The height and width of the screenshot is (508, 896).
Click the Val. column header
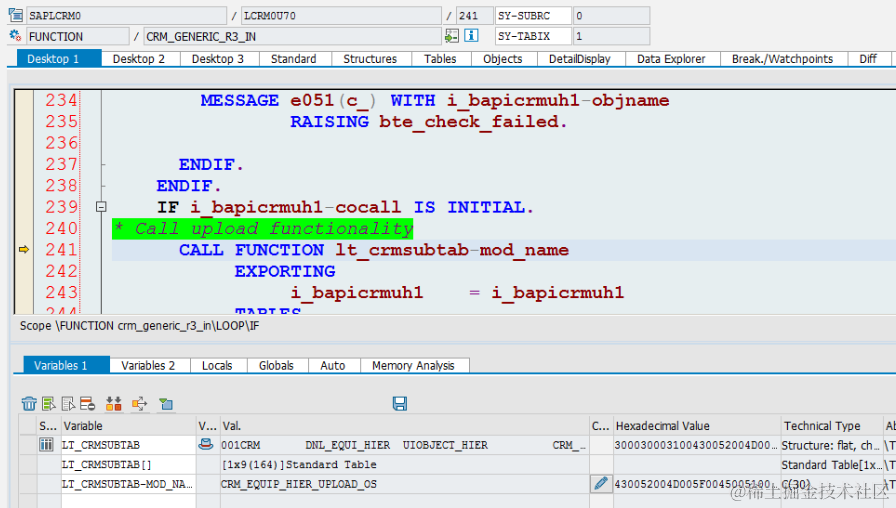pyautogui.click(x=405, y=426)
